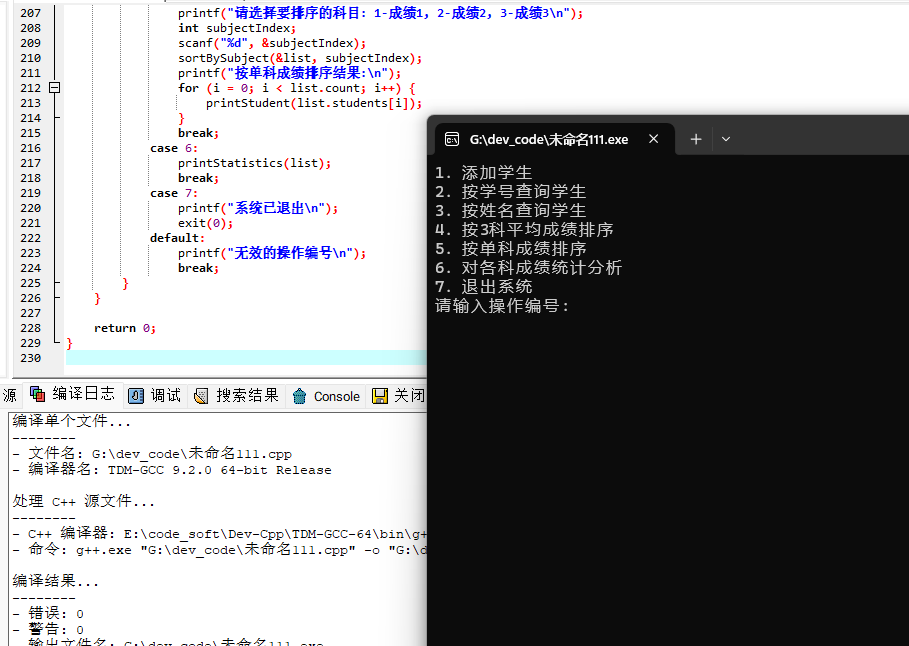Click the 'return 0;' statement

(125, 328)
